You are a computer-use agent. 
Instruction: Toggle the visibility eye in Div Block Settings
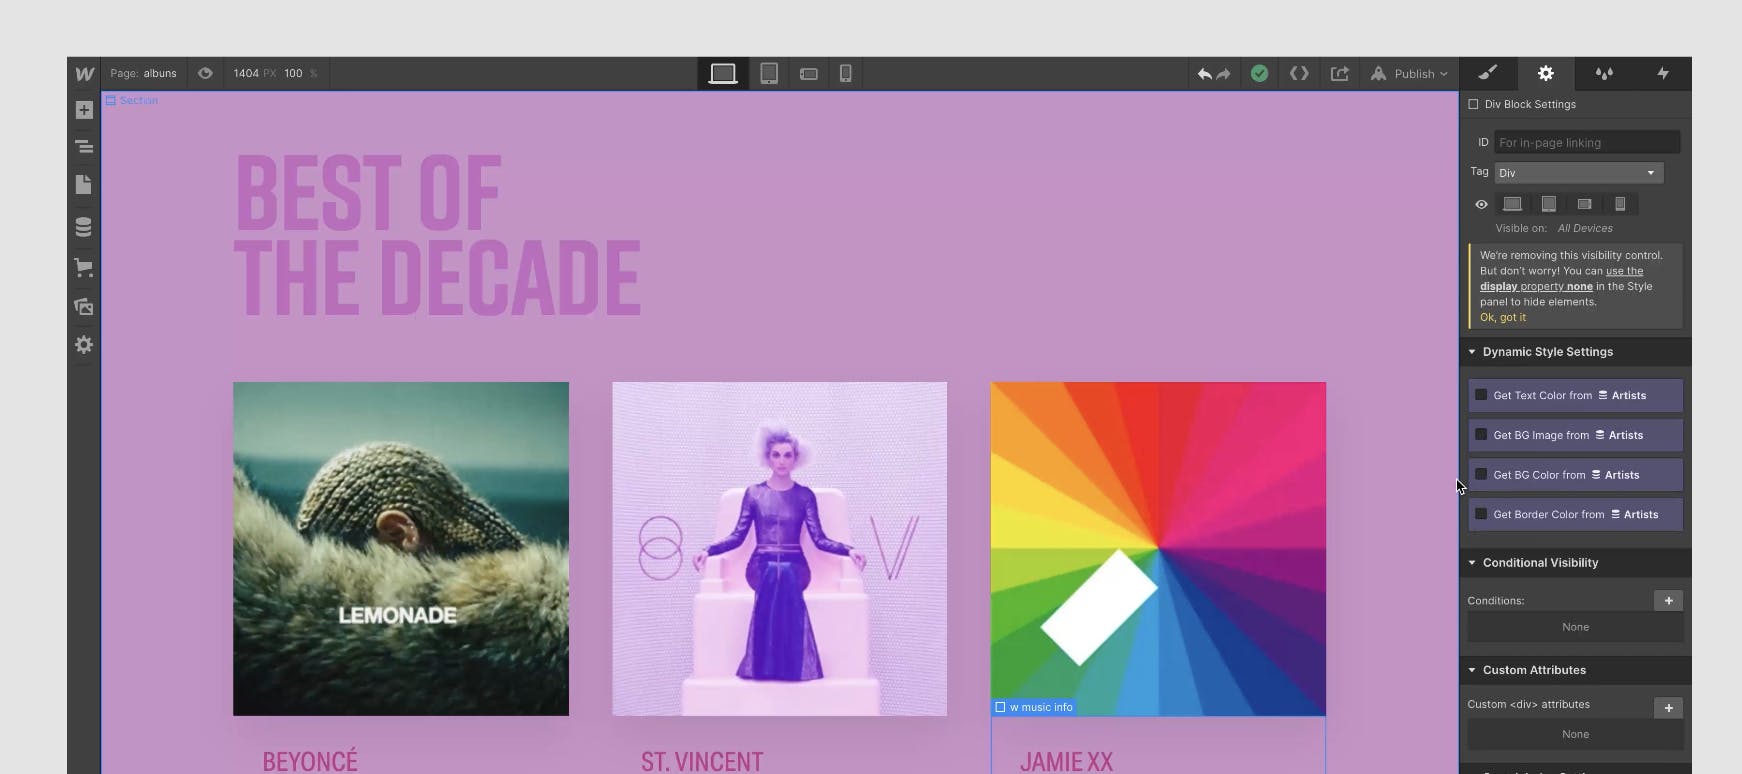(1481, 204)
